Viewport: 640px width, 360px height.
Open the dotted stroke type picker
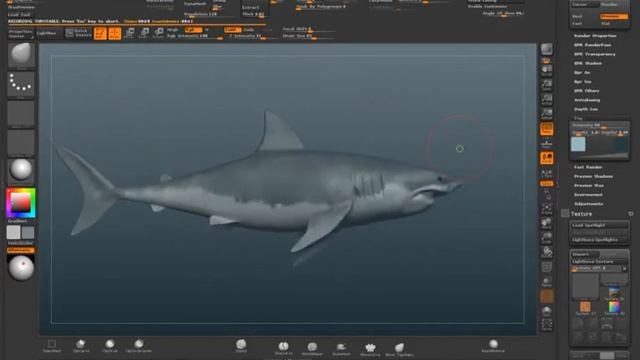[21, 84]
